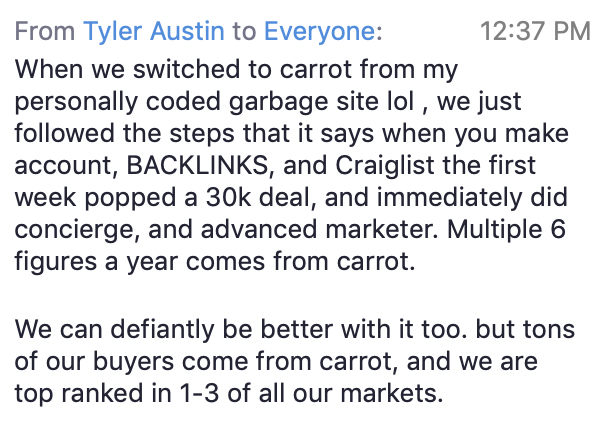Click the word defiantly in second paragraph
Image resolution: width=598 pixels, height=424 pixels.
pyautogui.click(x=162, y=329)
